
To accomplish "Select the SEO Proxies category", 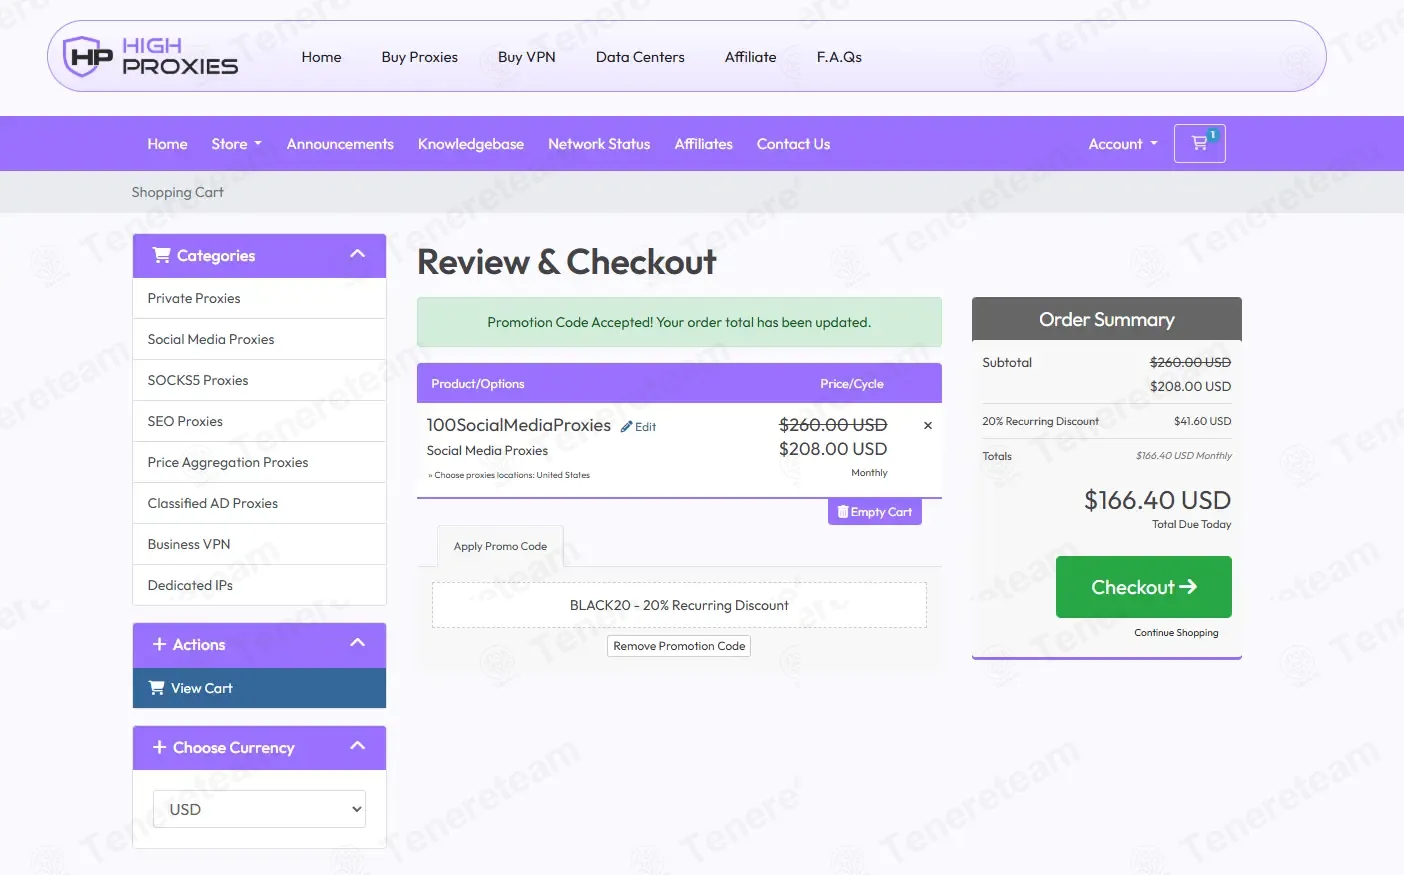I will point(259,421).
